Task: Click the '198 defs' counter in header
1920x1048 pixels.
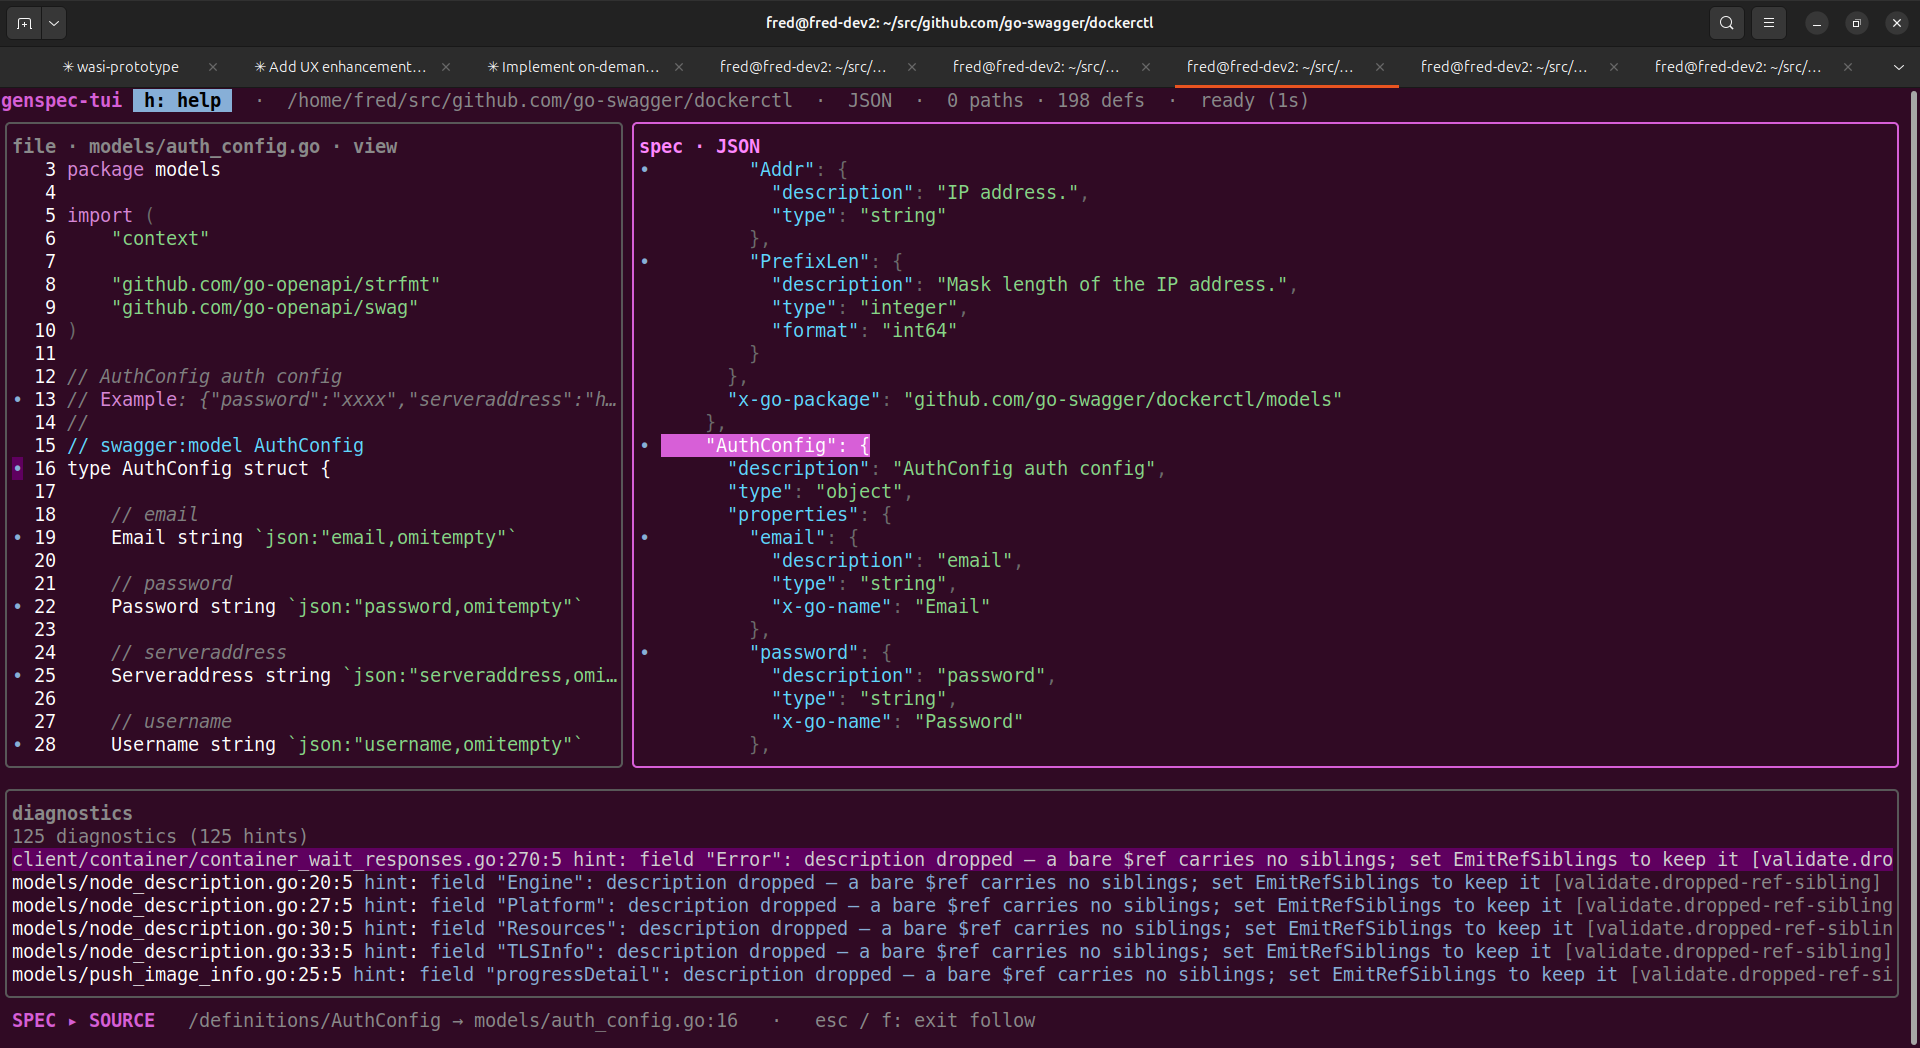Action: (x=1100, y=100)
